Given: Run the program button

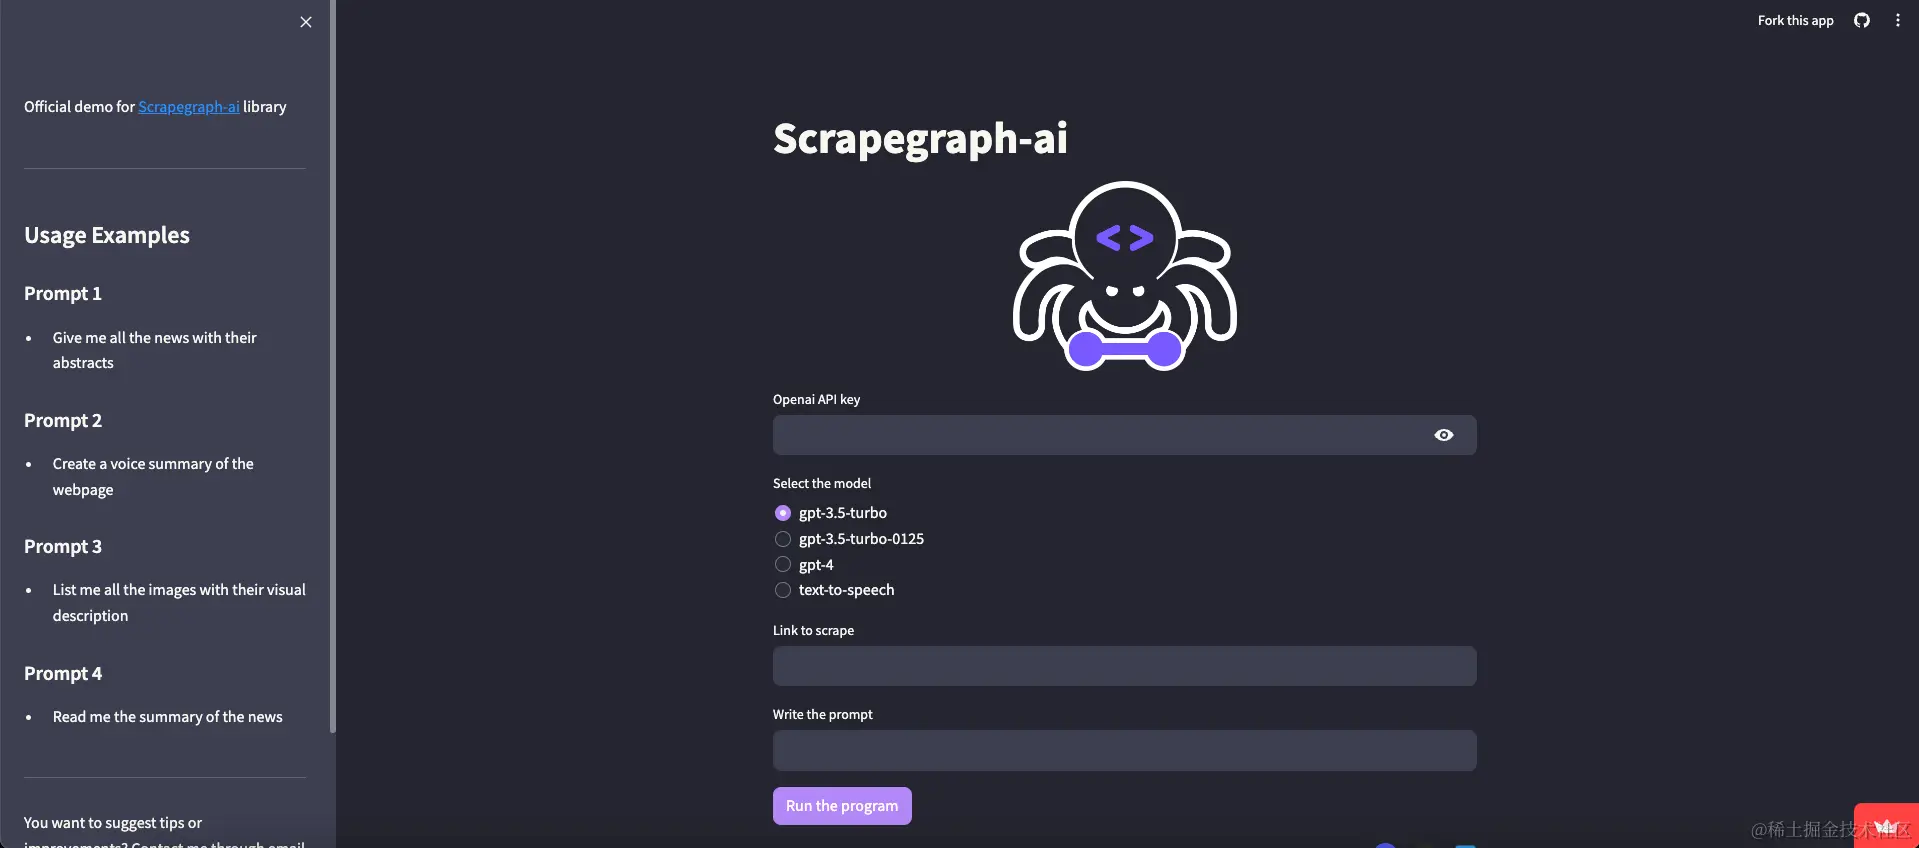Looking at the screenshot, I should (842, 806).
